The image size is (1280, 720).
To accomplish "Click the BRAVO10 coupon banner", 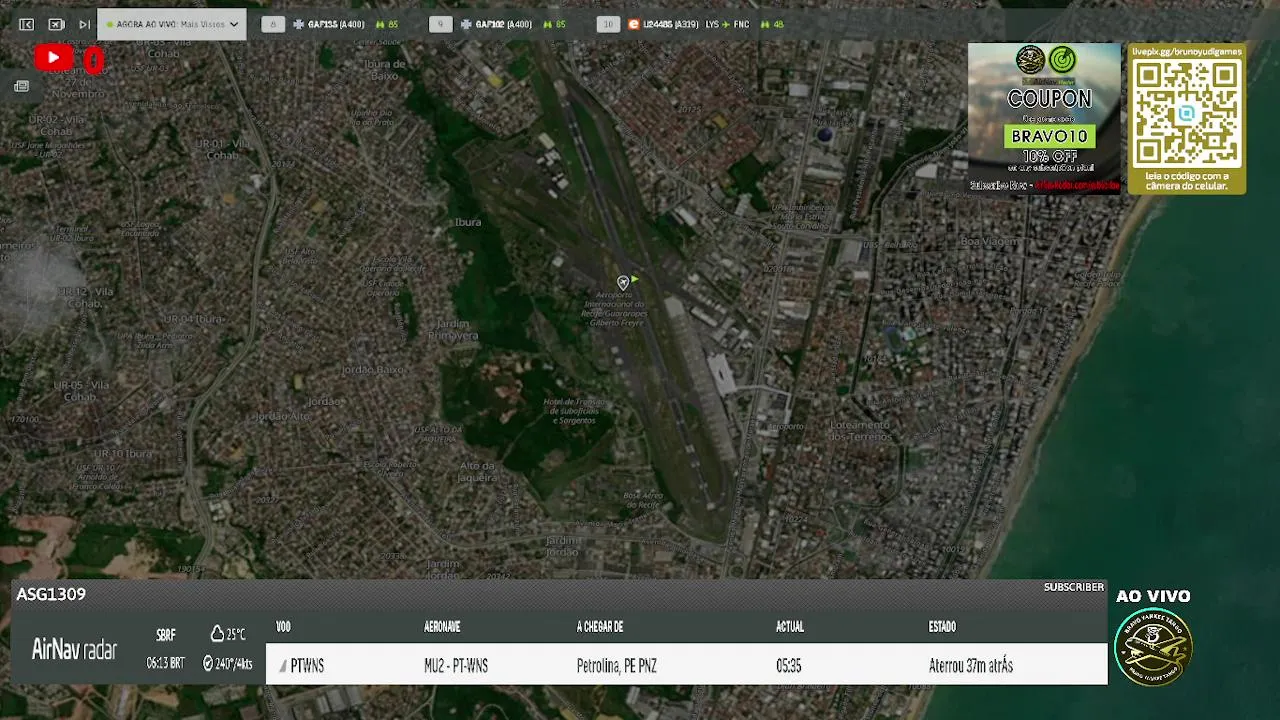I will click(1044, 117).
